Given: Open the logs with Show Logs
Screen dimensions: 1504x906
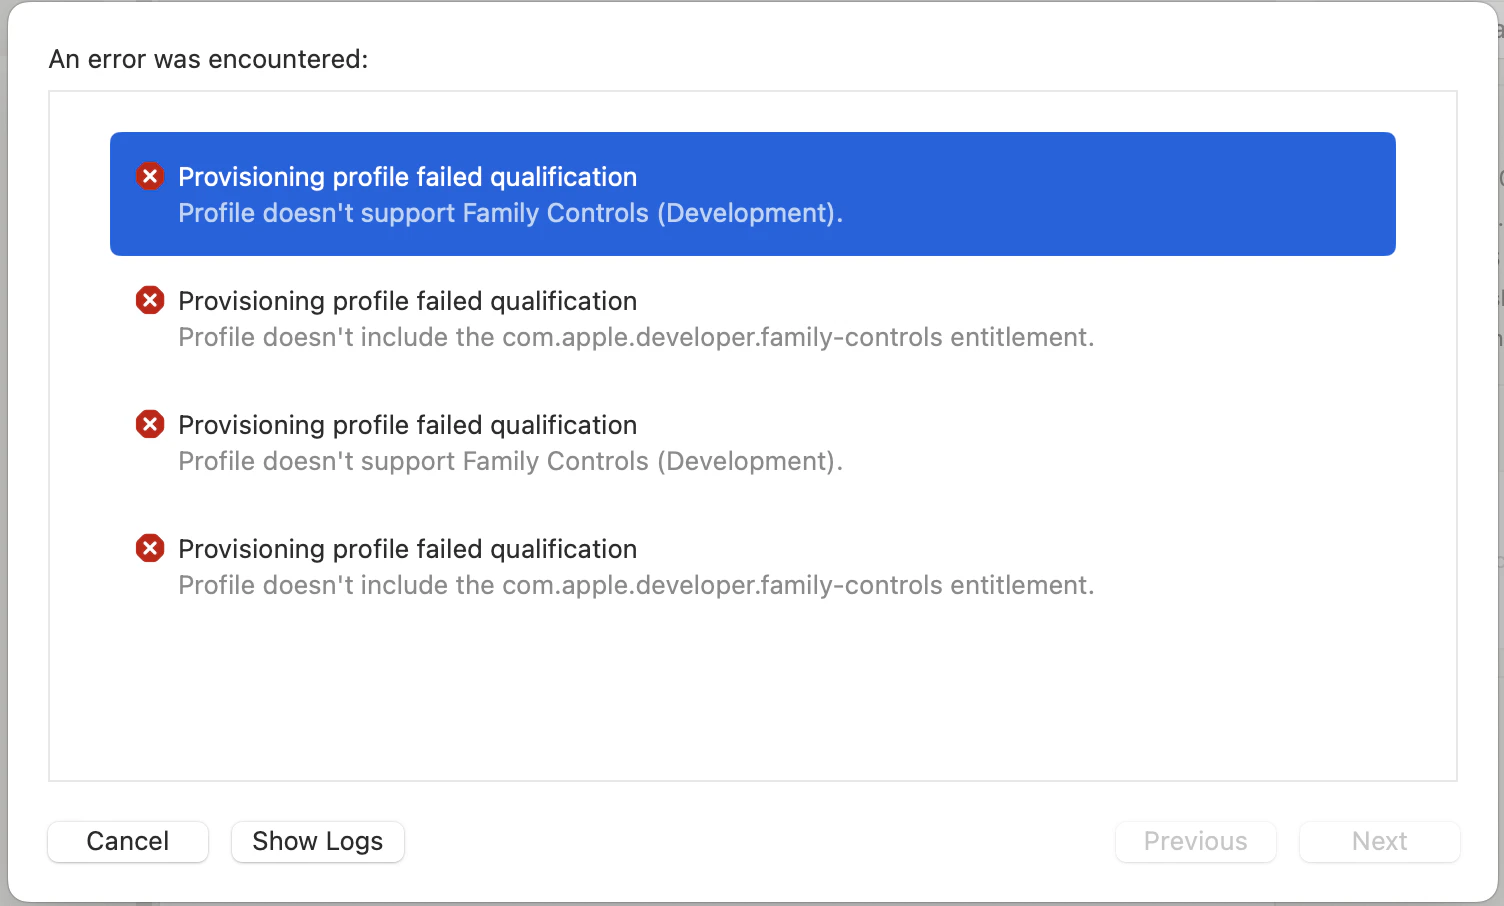Looking at the screenshot, I should tap(317, 841).
